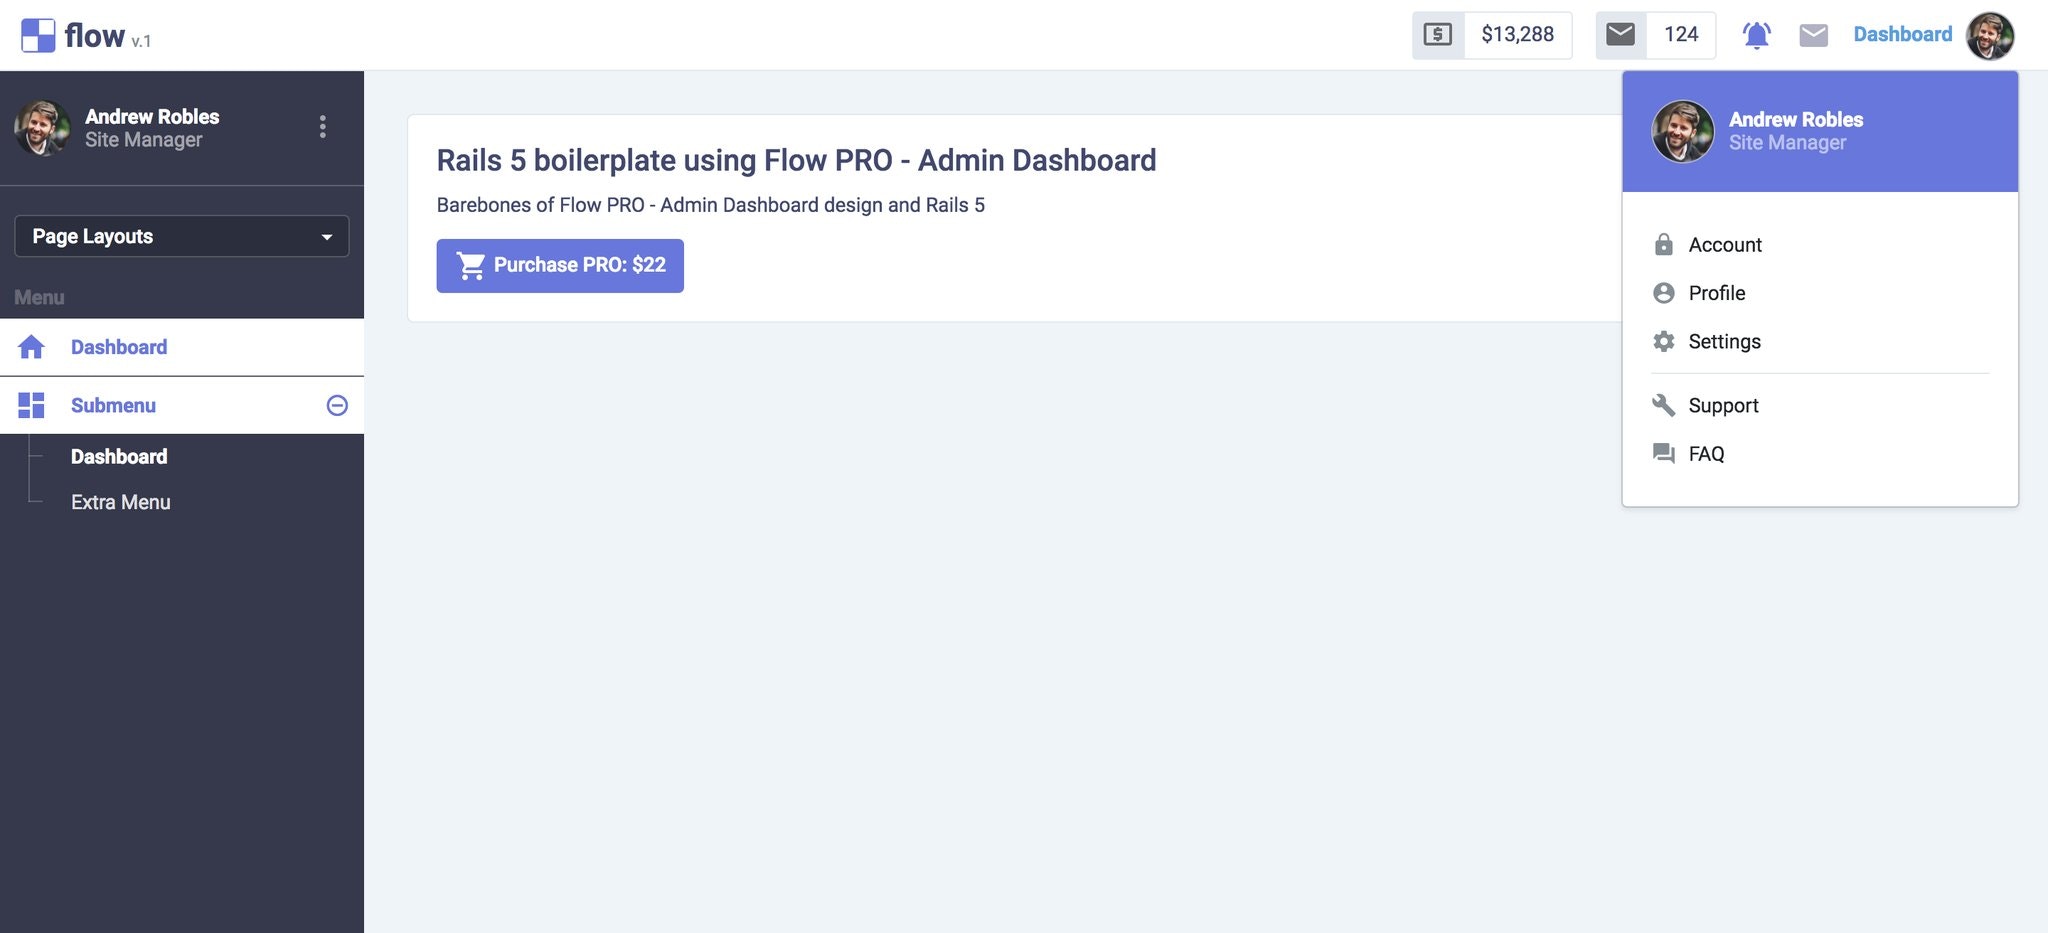
Task: Collapse Submenu with the minus circle icon
Action: (x=337, y=405)
